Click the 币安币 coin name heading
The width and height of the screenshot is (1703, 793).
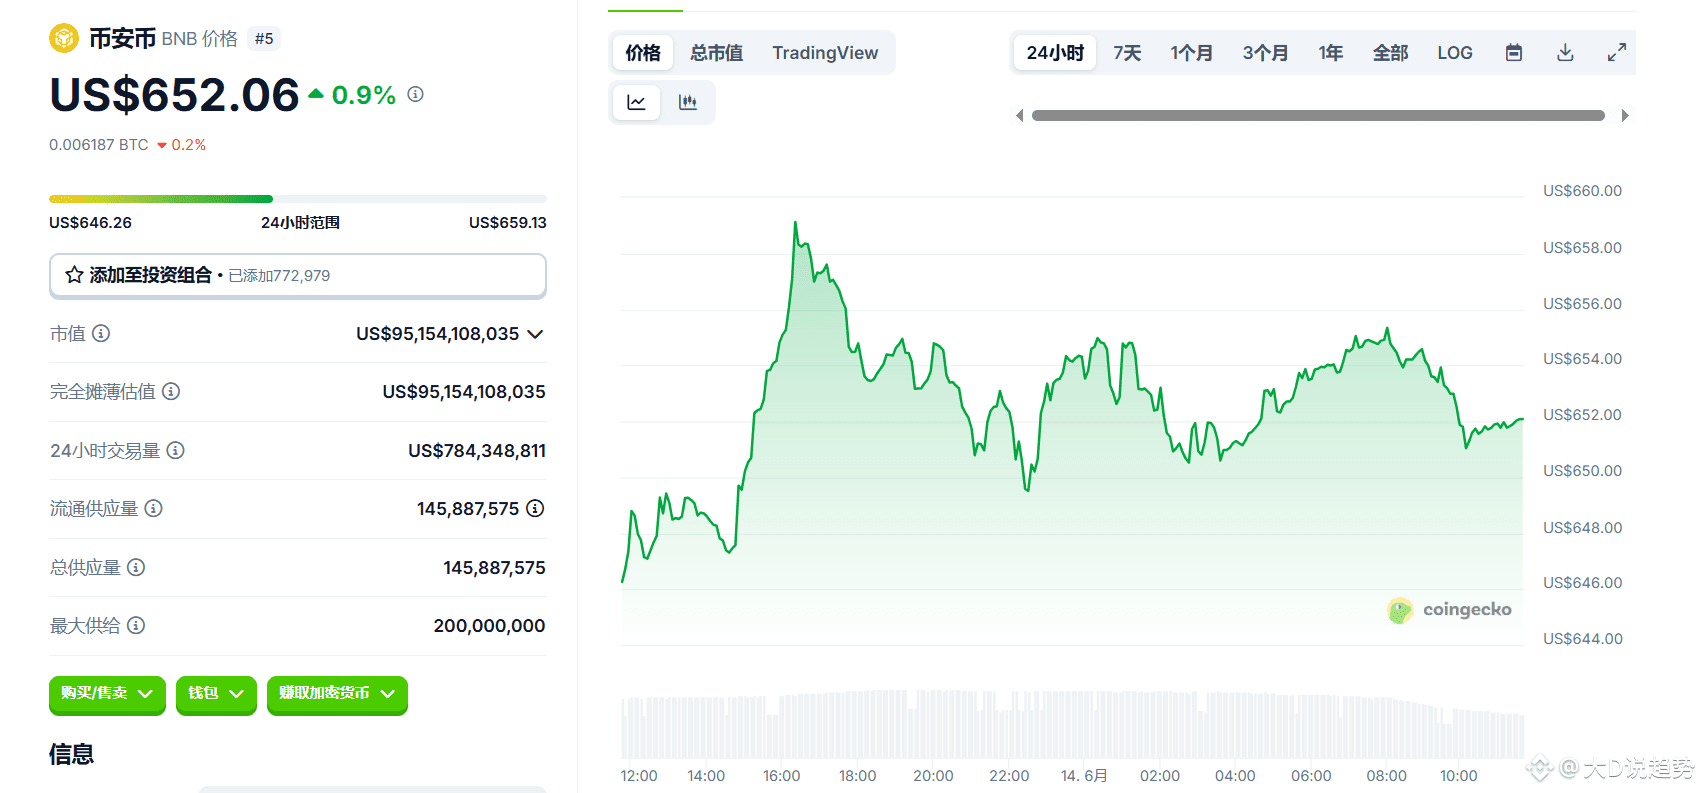click(x=122, y=39)
